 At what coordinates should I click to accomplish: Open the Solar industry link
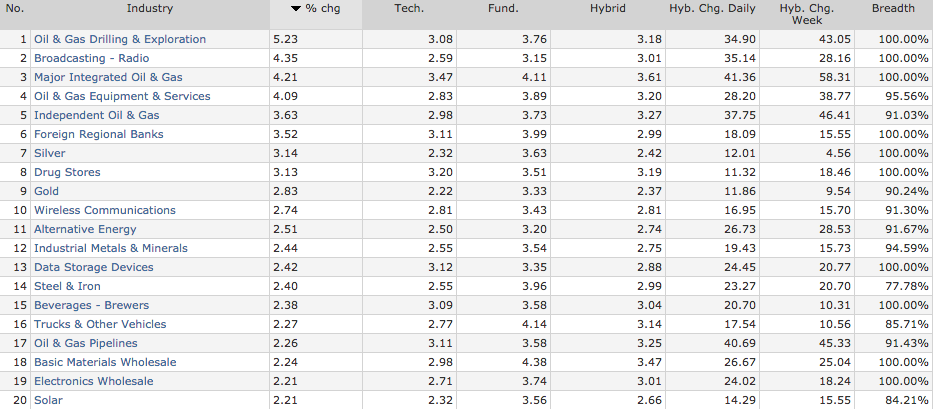click(x=48, y=400)
